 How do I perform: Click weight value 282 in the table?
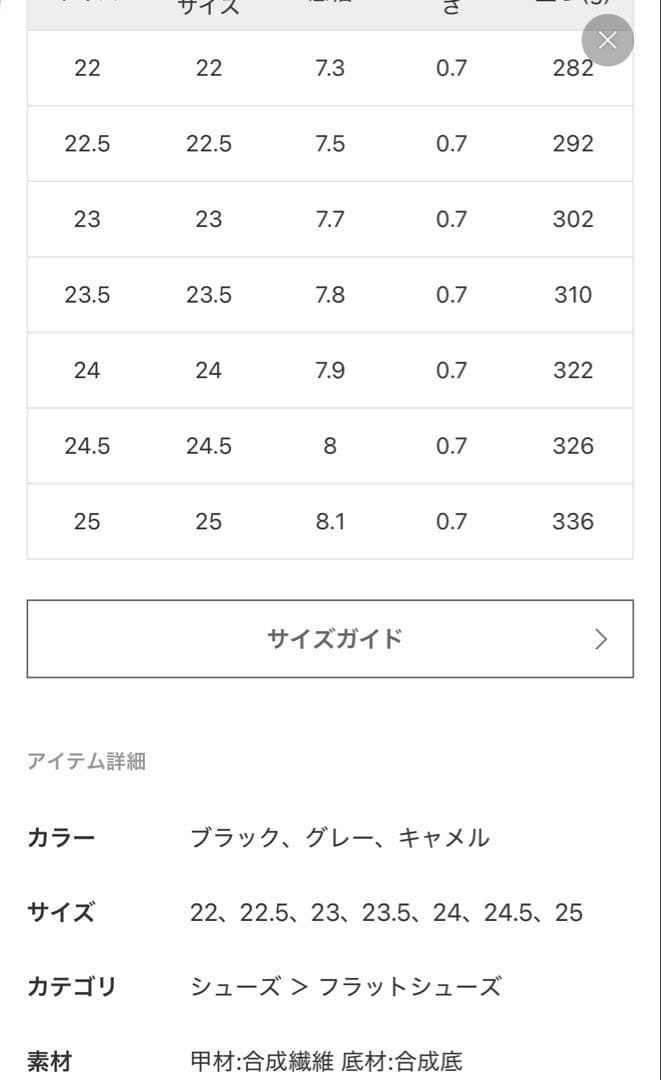(x=572, y=68)
